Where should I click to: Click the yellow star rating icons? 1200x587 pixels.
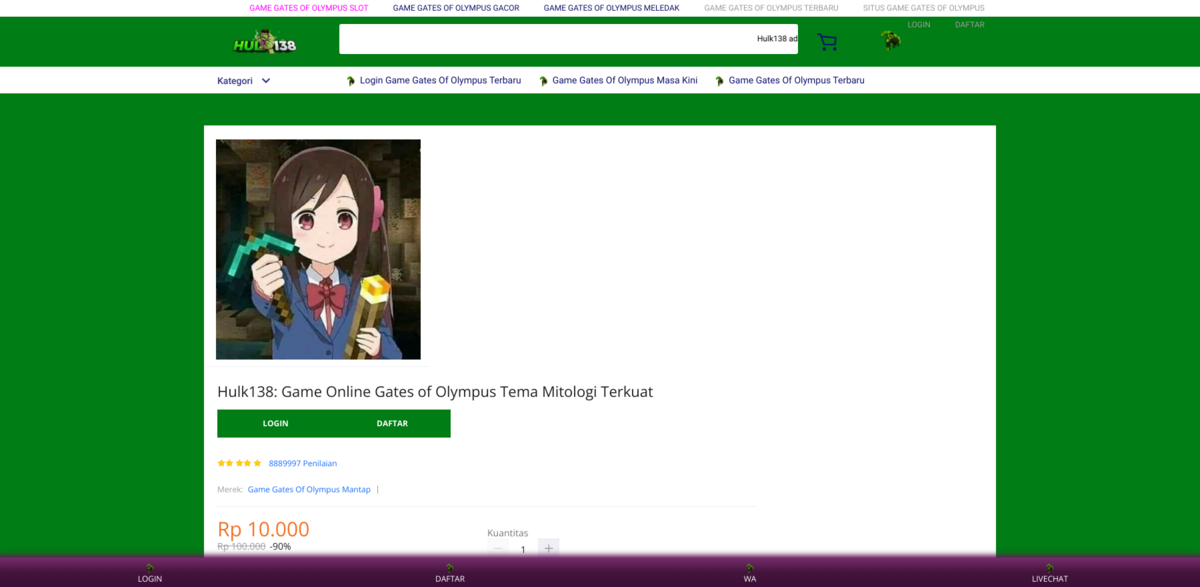[x=239, y=463]
